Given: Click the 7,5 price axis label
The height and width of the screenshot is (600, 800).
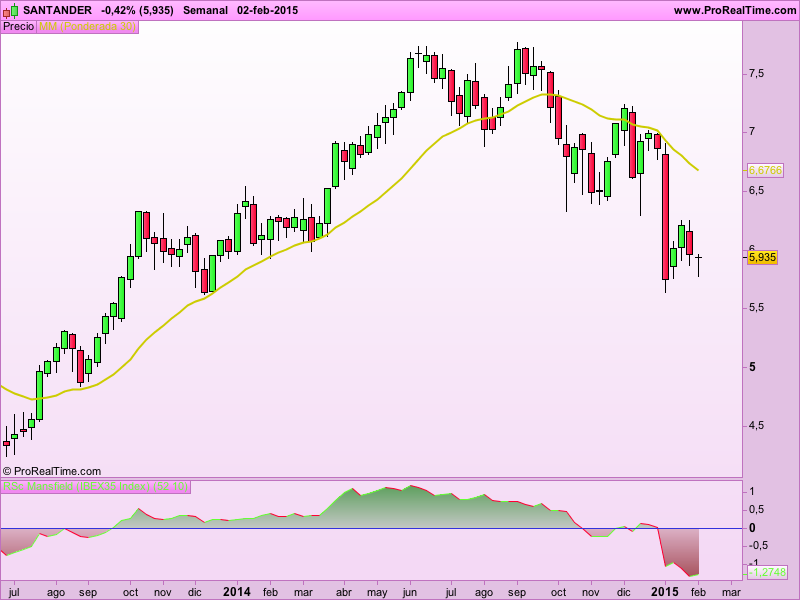Looking at the screenshot, I should tap(756, 73).
